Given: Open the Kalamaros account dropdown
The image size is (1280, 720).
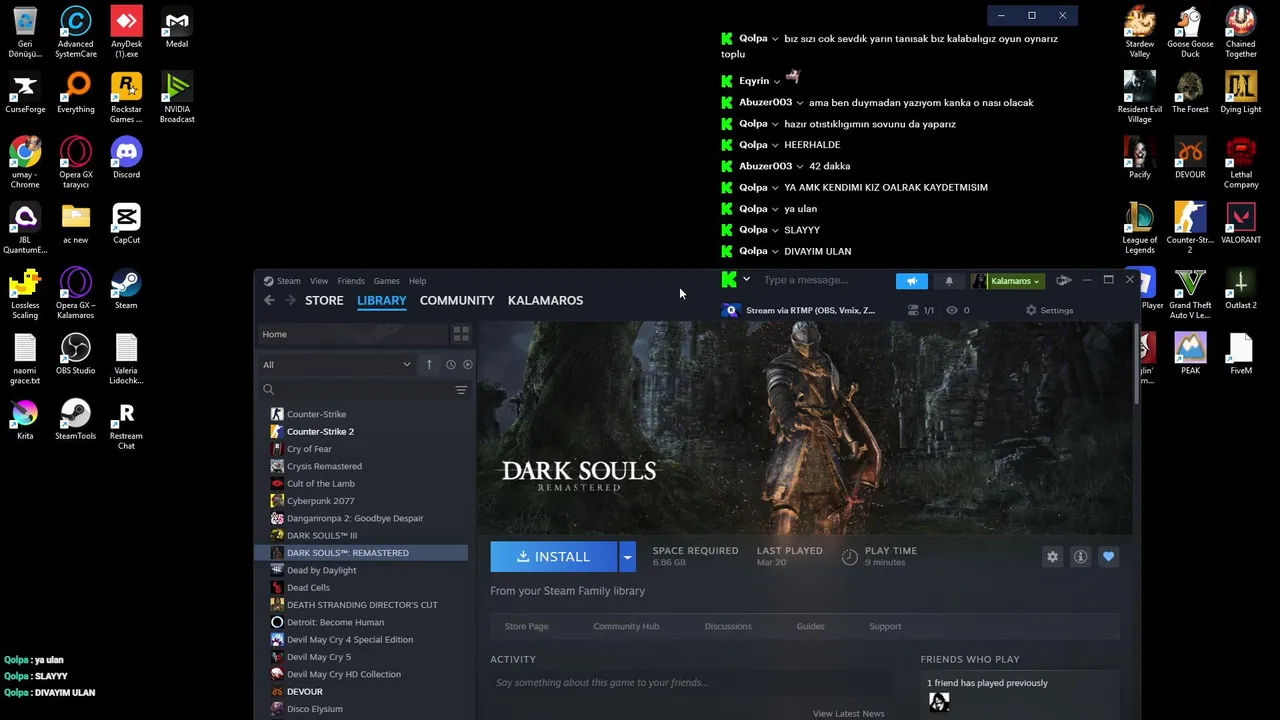Looking at the screenshot, I should click(1008, 281).
